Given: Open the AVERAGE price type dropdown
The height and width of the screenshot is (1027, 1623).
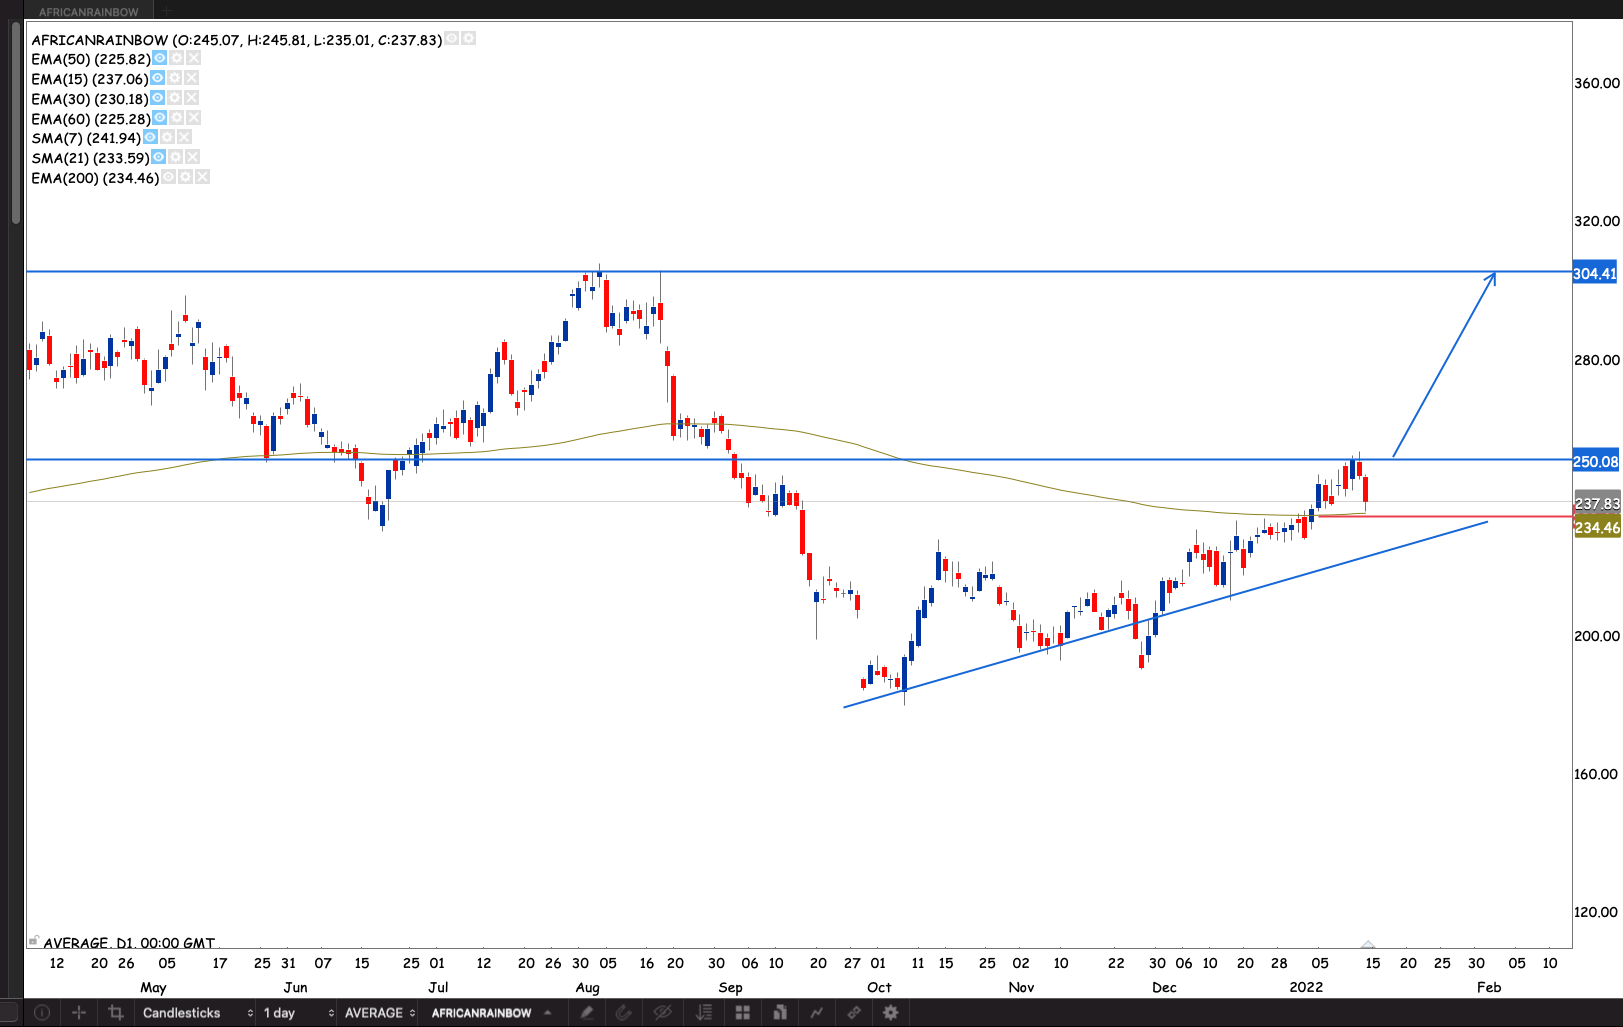Looking at the screenshot, I should point(379,1013).
